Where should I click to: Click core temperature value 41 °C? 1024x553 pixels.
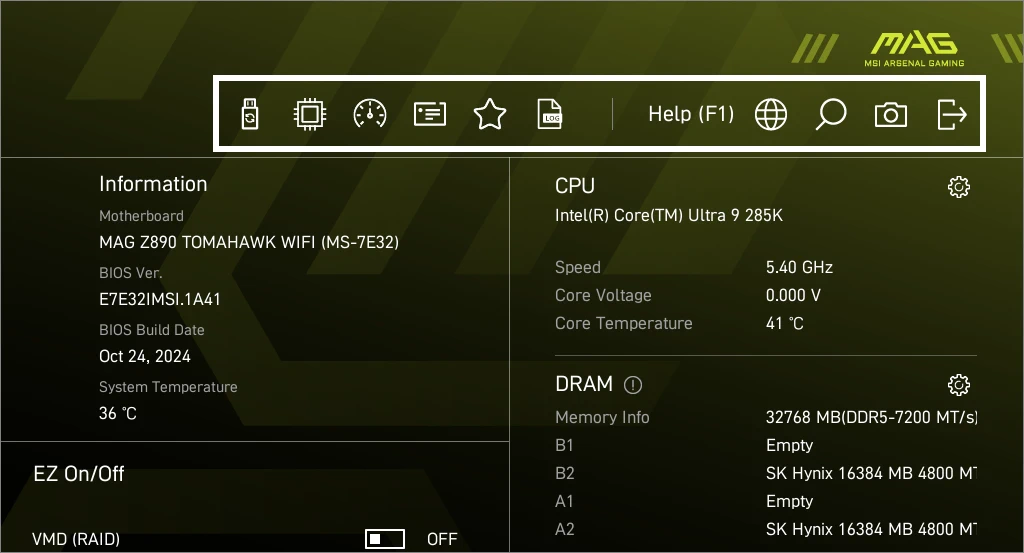point(784,323)
